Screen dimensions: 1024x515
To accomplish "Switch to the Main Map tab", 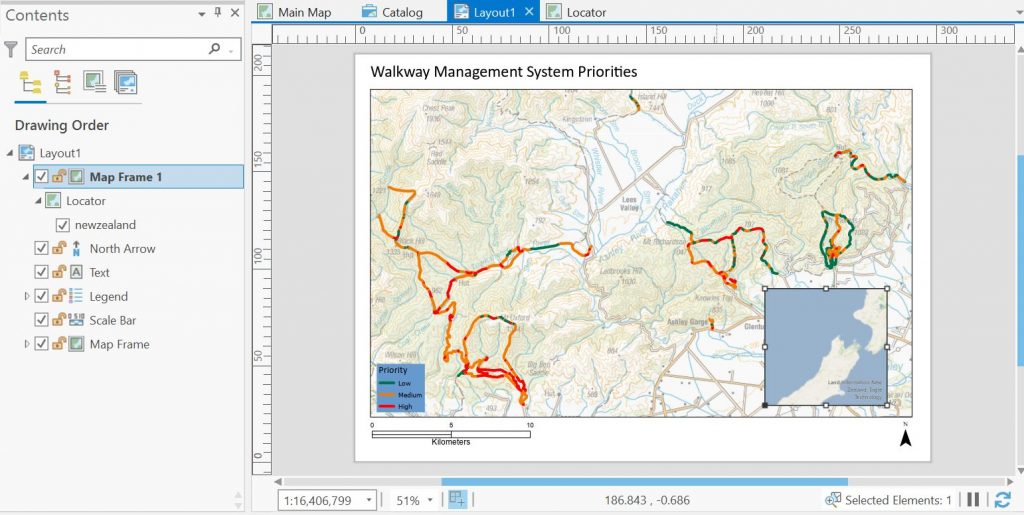I will click(295, 12).
